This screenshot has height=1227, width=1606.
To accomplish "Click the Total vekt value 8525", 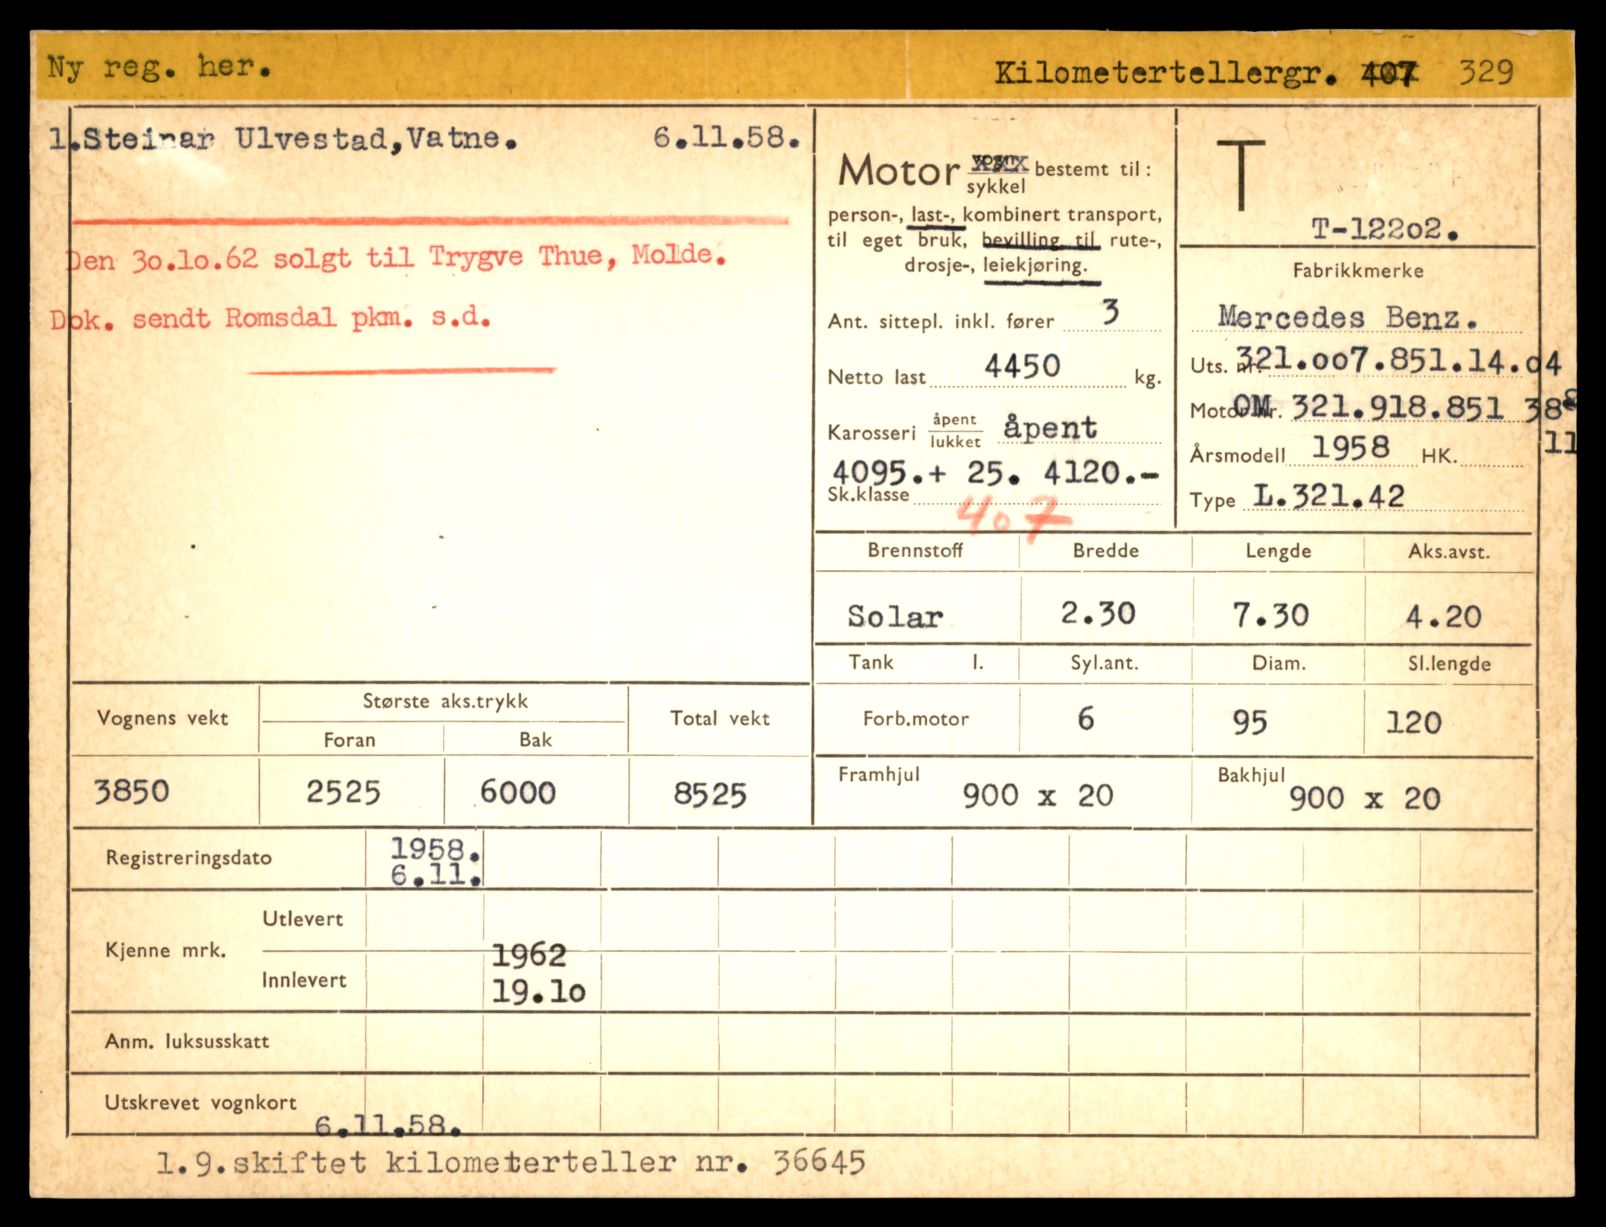I will coord(710,794).
